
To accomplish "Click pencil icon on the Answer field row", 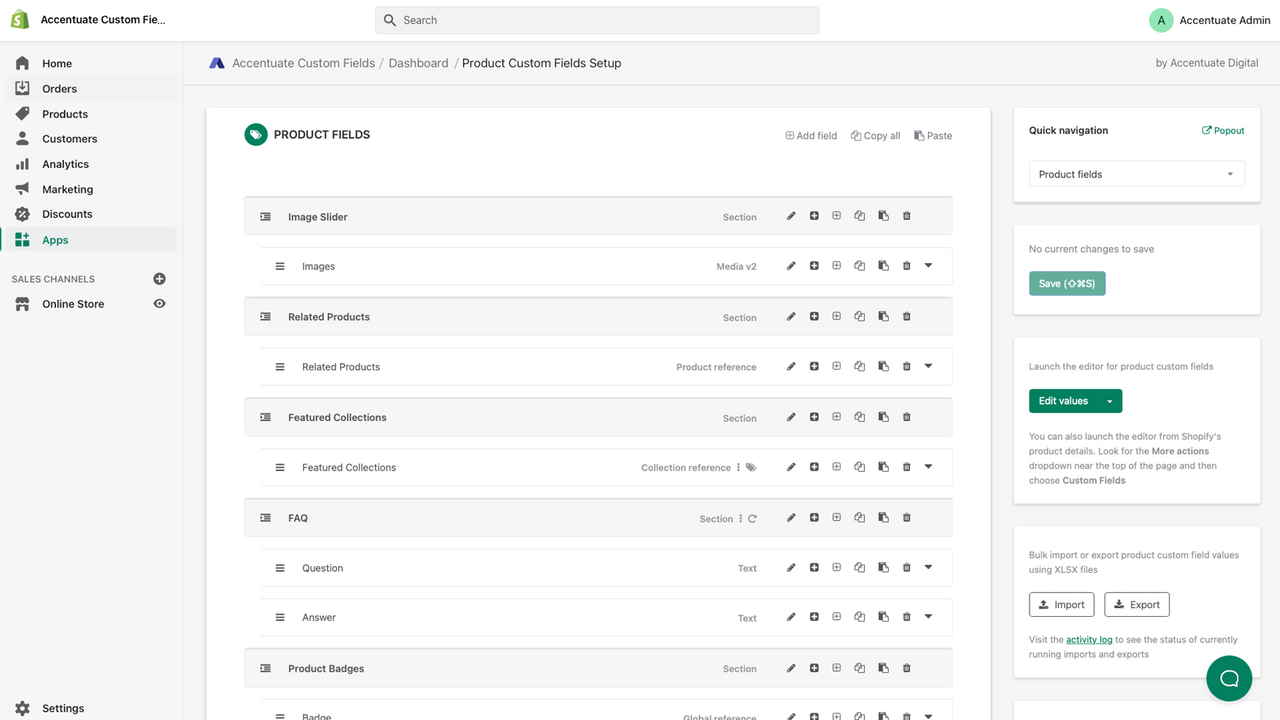I will tap(791, 618).
